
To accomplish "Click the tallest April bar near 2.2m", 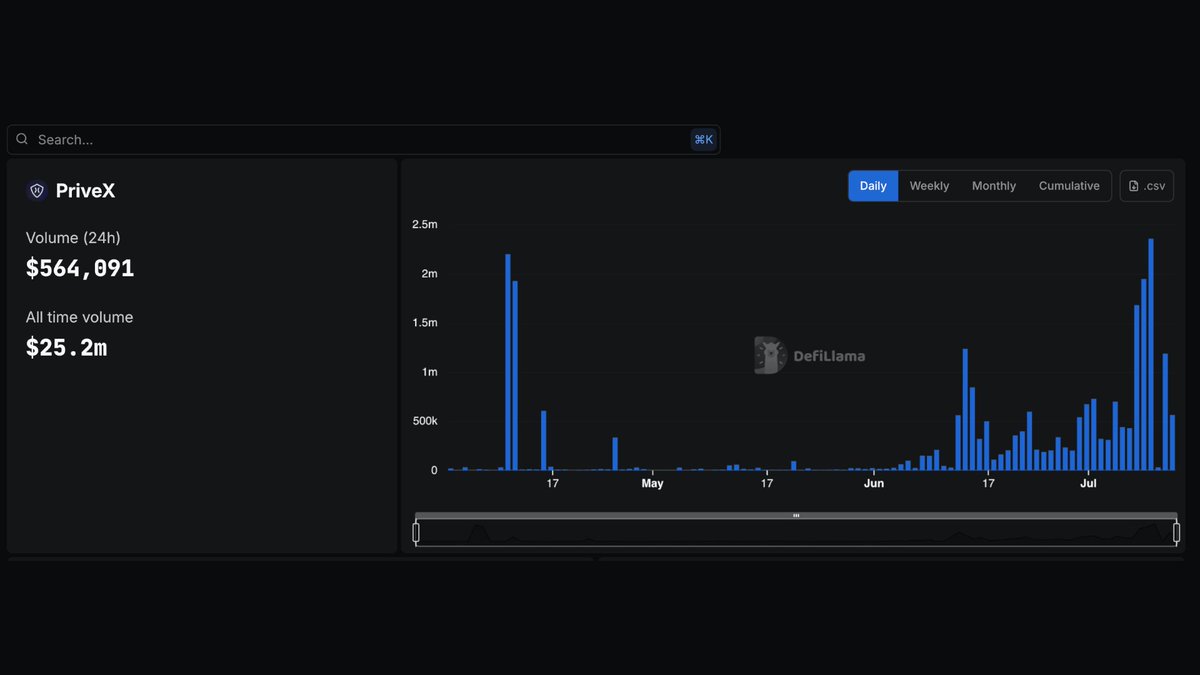I will [508, 362].
